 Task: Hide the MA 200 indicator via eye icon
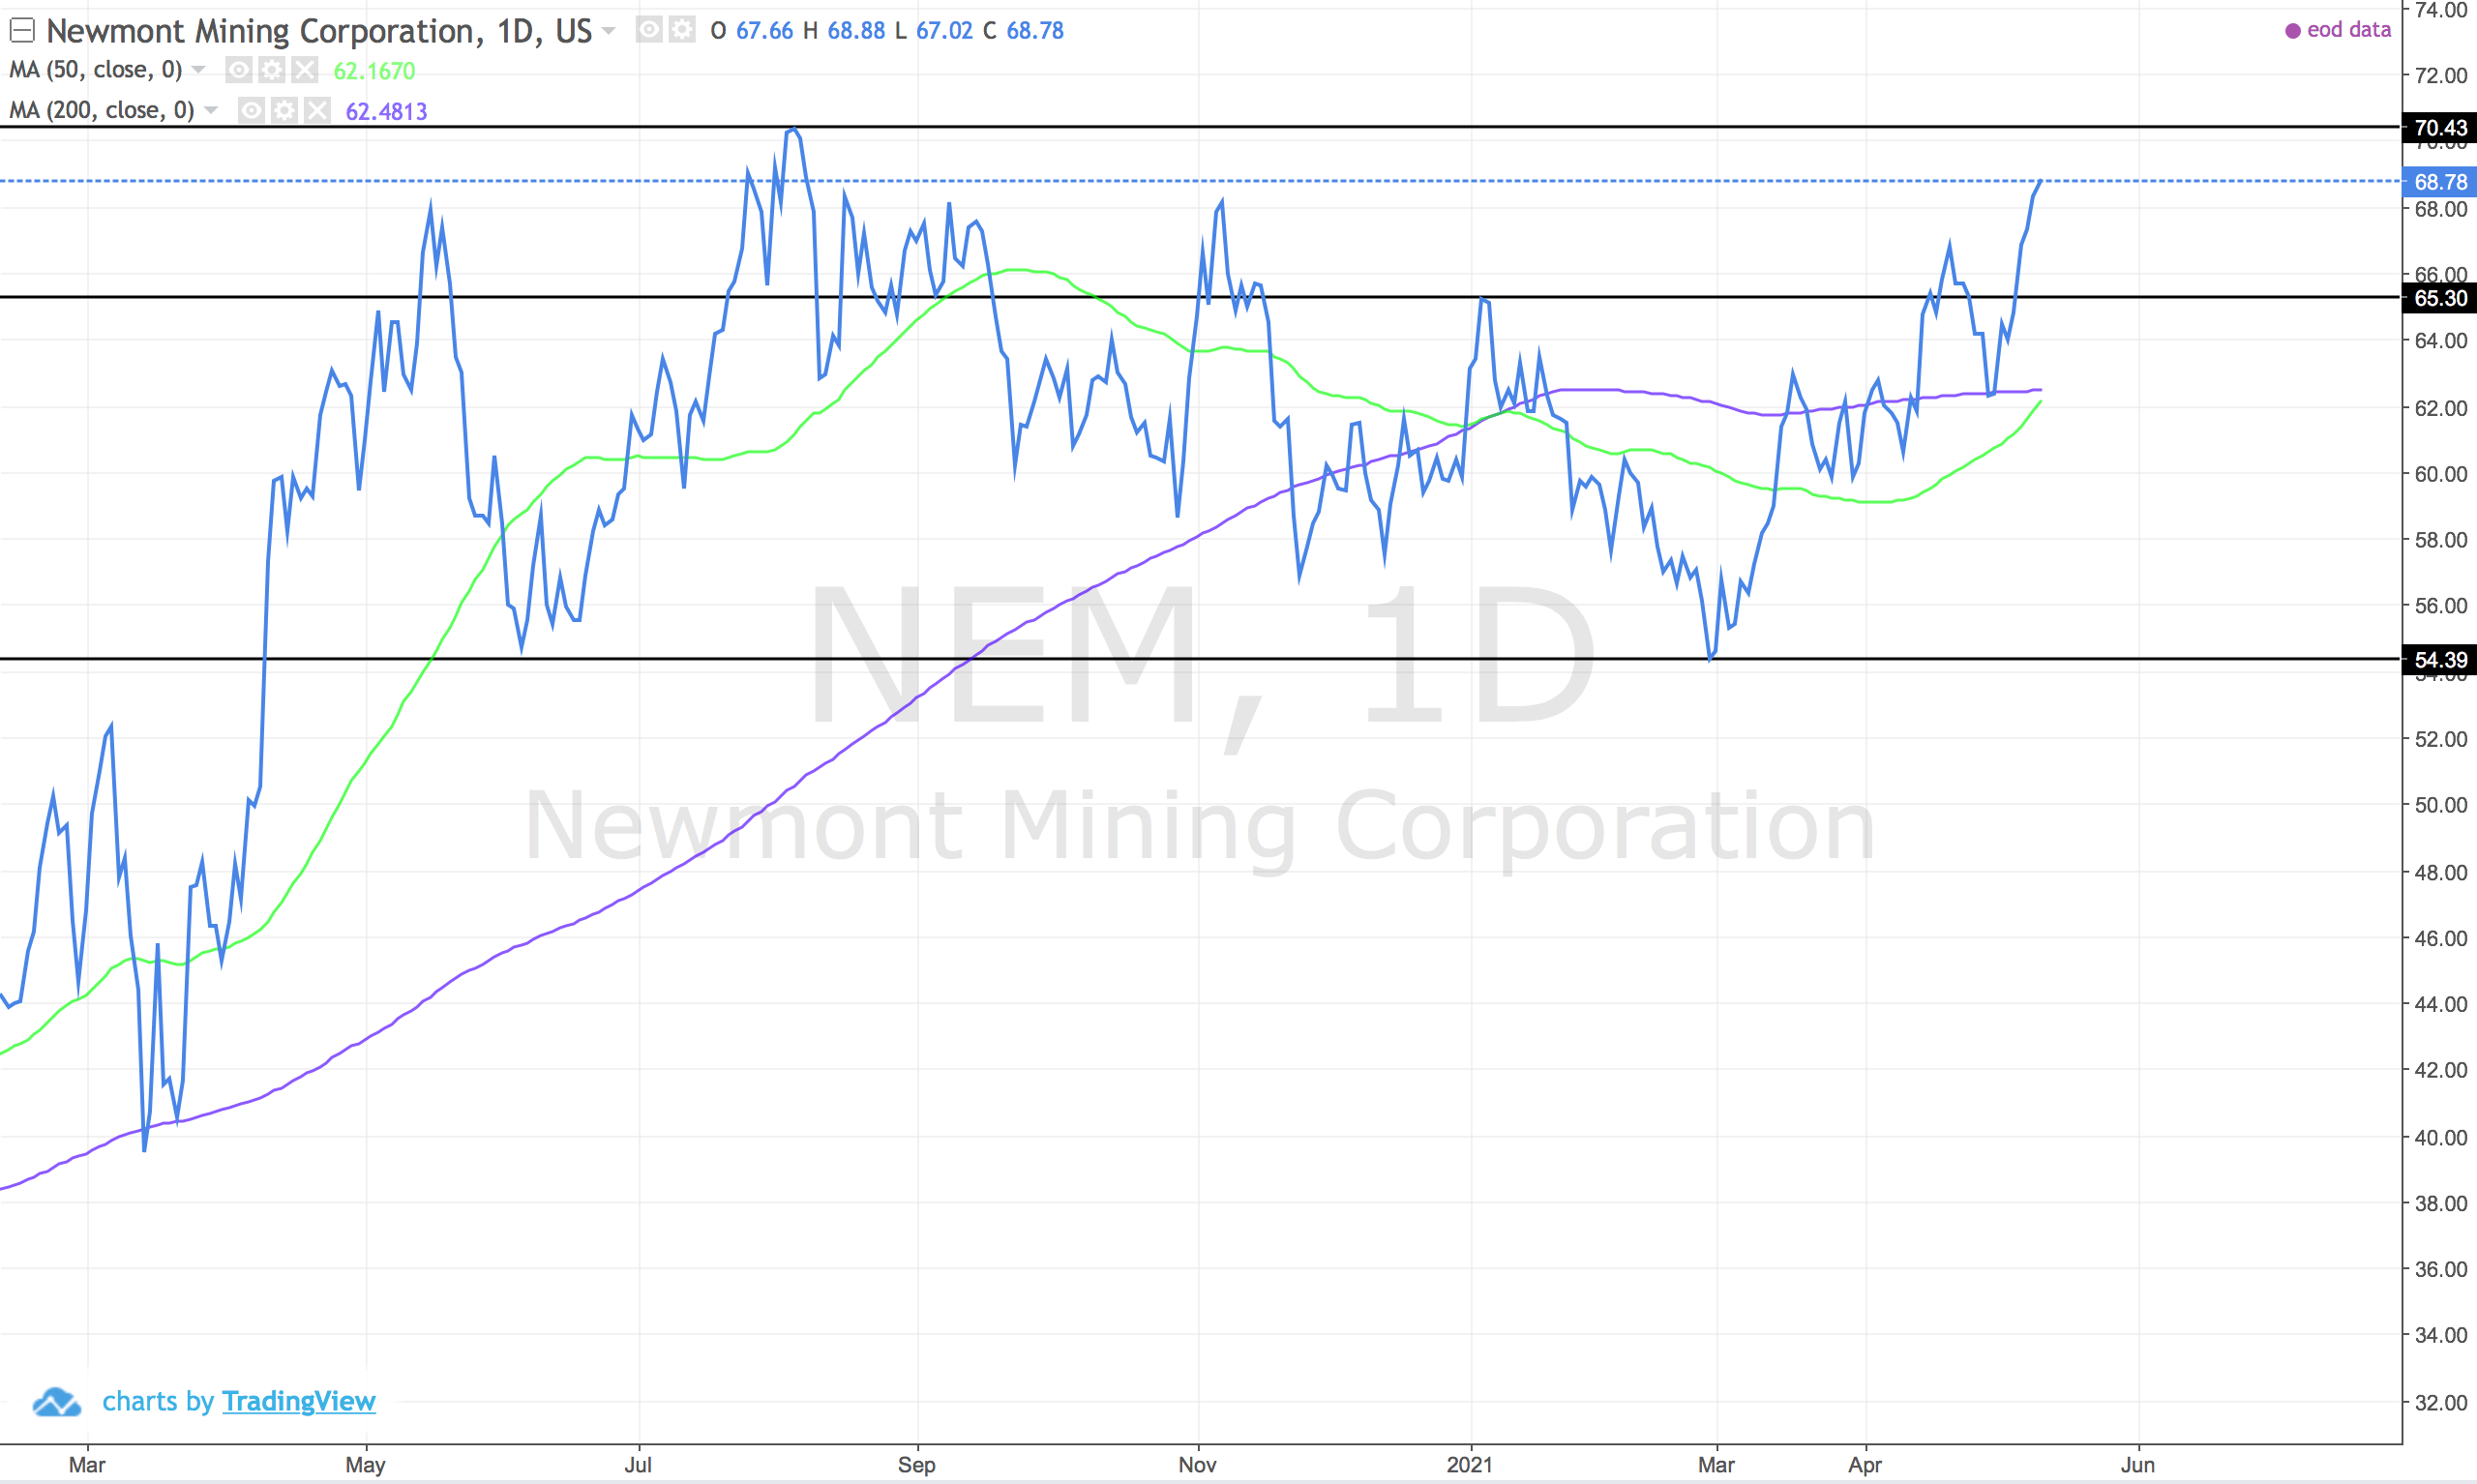pyautogui.click(x=251, y=110)
